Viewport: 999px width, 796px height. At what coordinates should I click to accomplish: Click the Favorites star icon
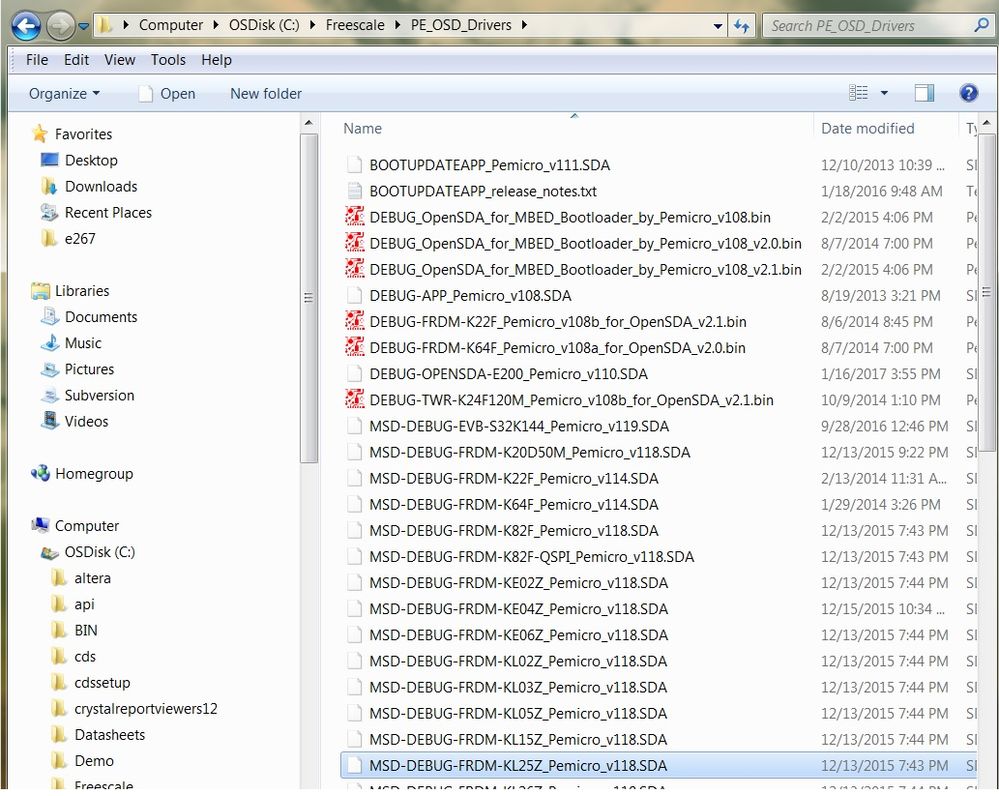[40, 134]
